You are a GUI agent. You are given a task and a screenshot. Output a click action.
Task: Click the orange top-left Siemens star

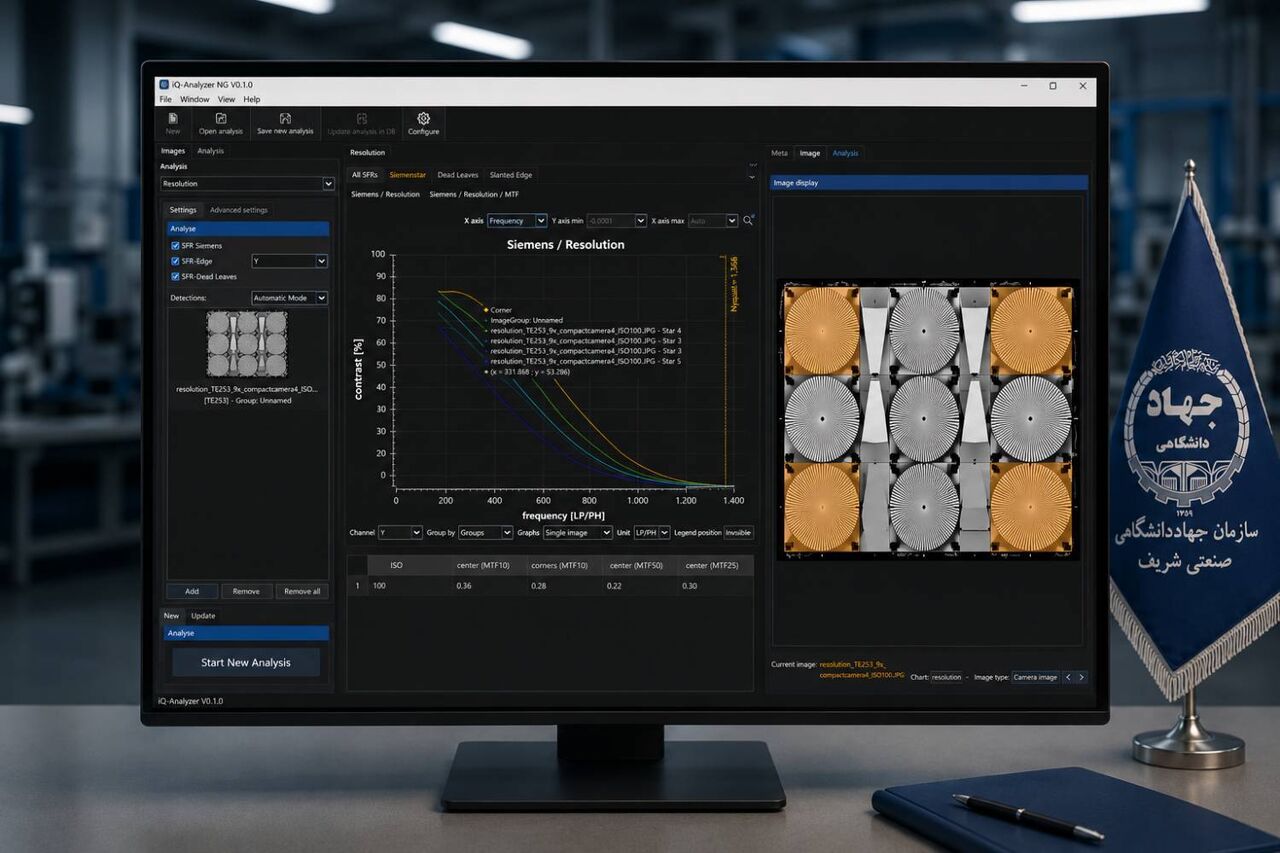click(x=822, y=331)
